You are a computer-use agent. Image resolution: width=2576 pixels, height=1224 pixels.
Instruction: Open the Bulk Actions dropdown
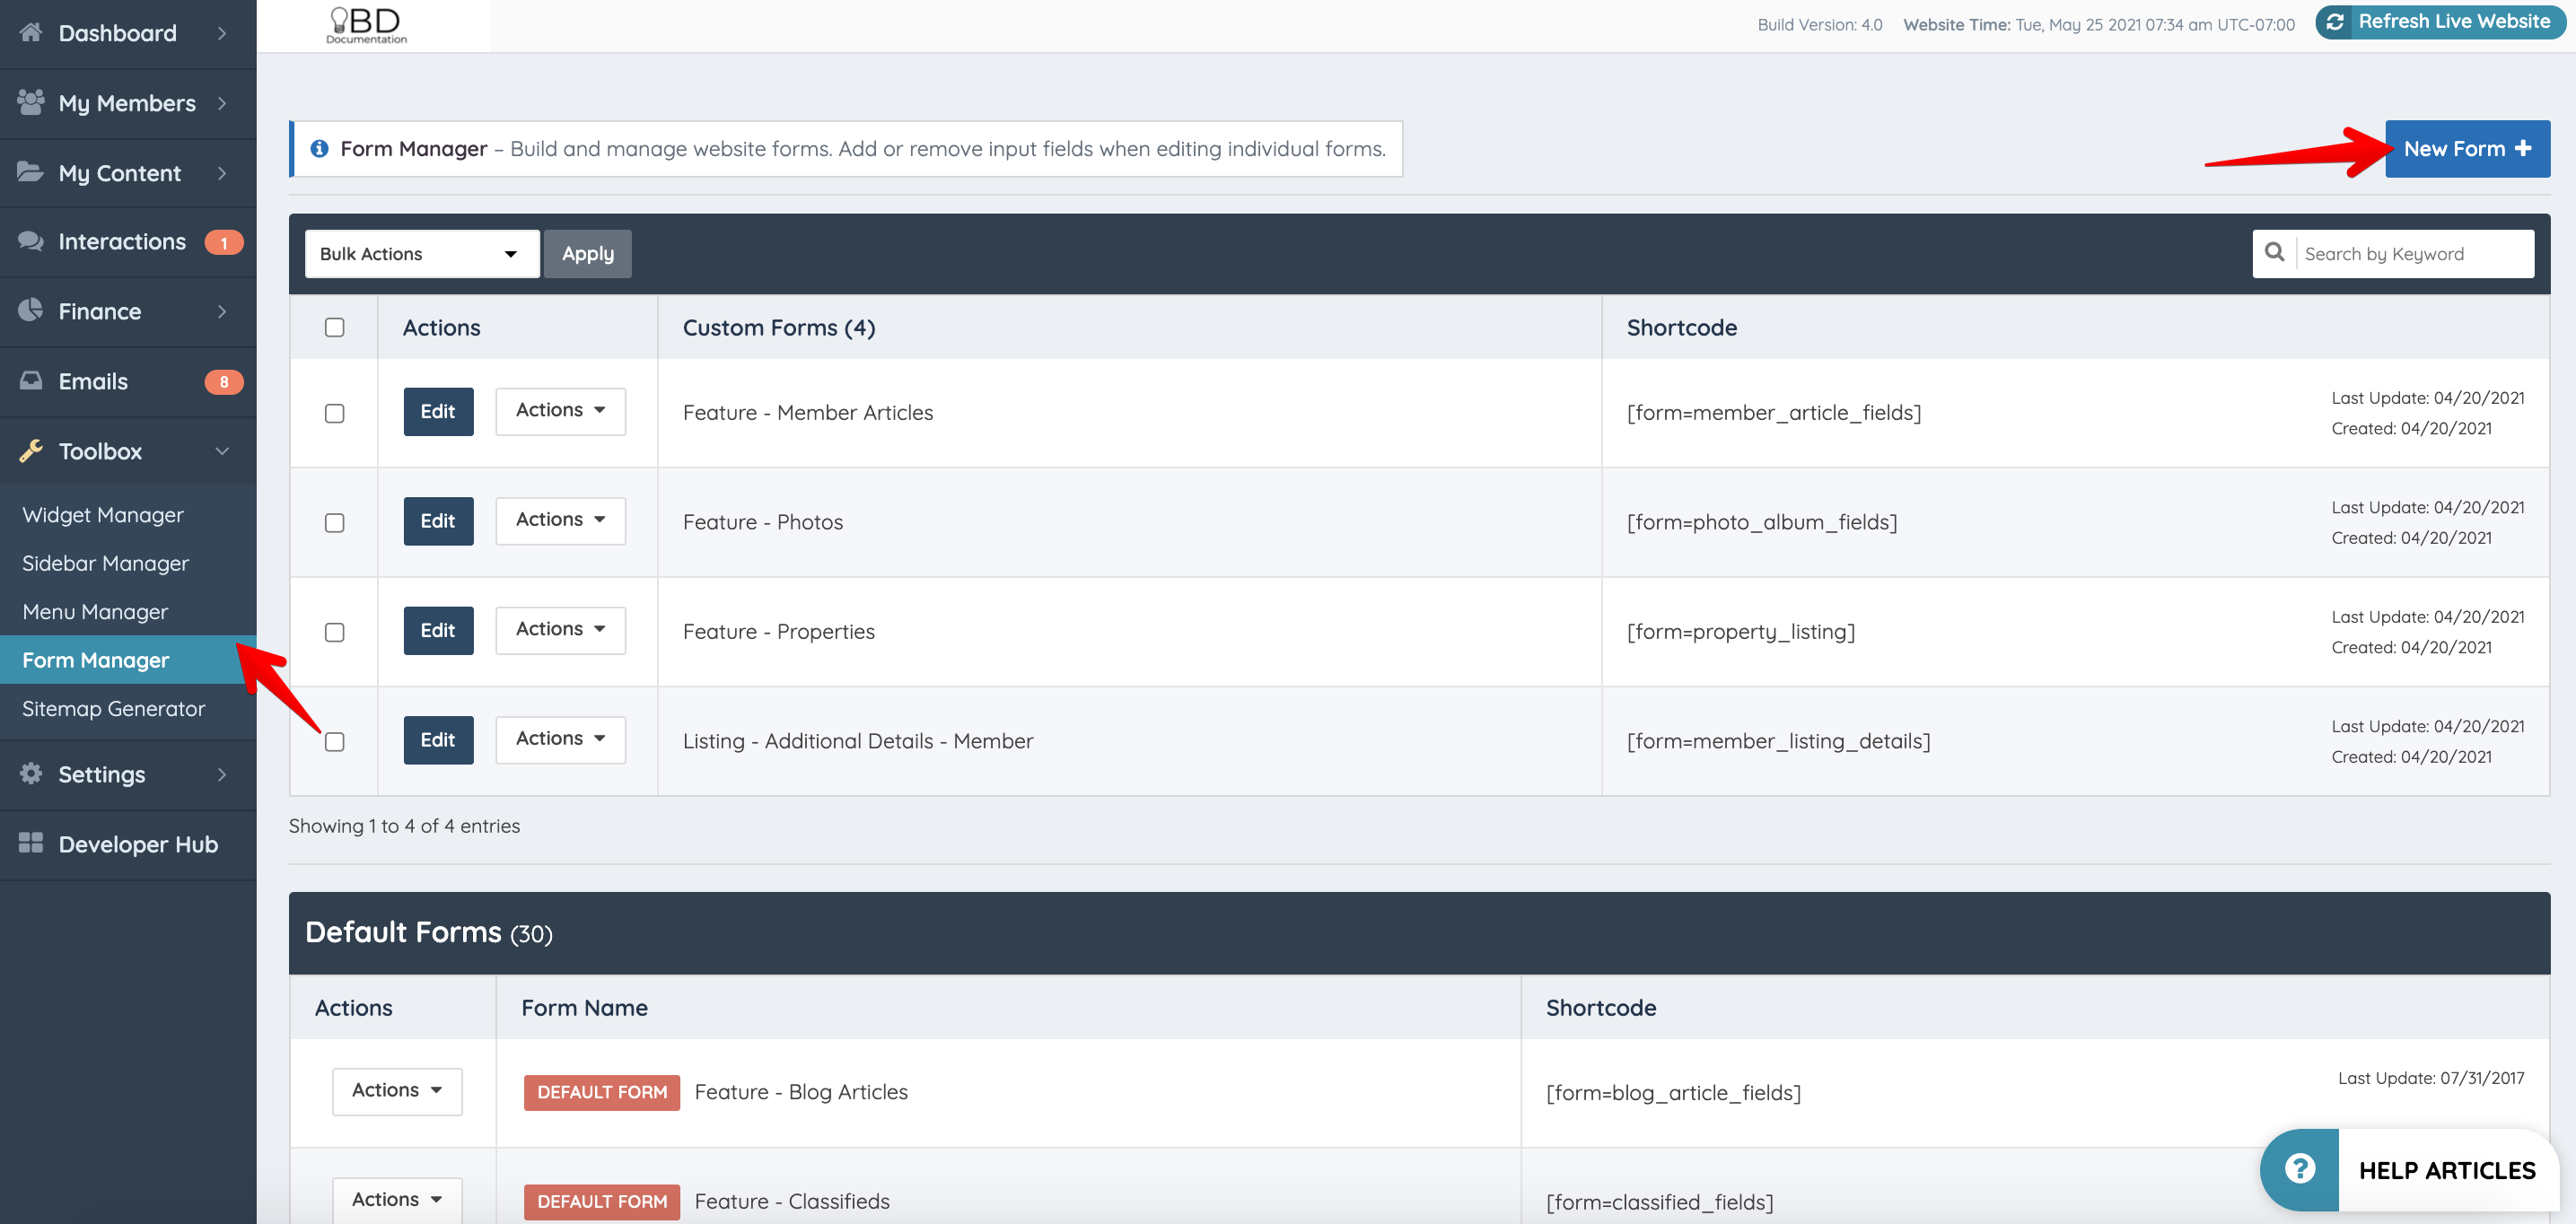[x=421, y=254]
